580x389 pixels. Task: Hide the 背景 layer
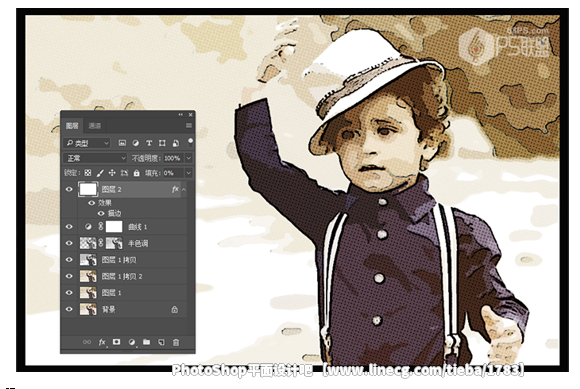(69, 309)
